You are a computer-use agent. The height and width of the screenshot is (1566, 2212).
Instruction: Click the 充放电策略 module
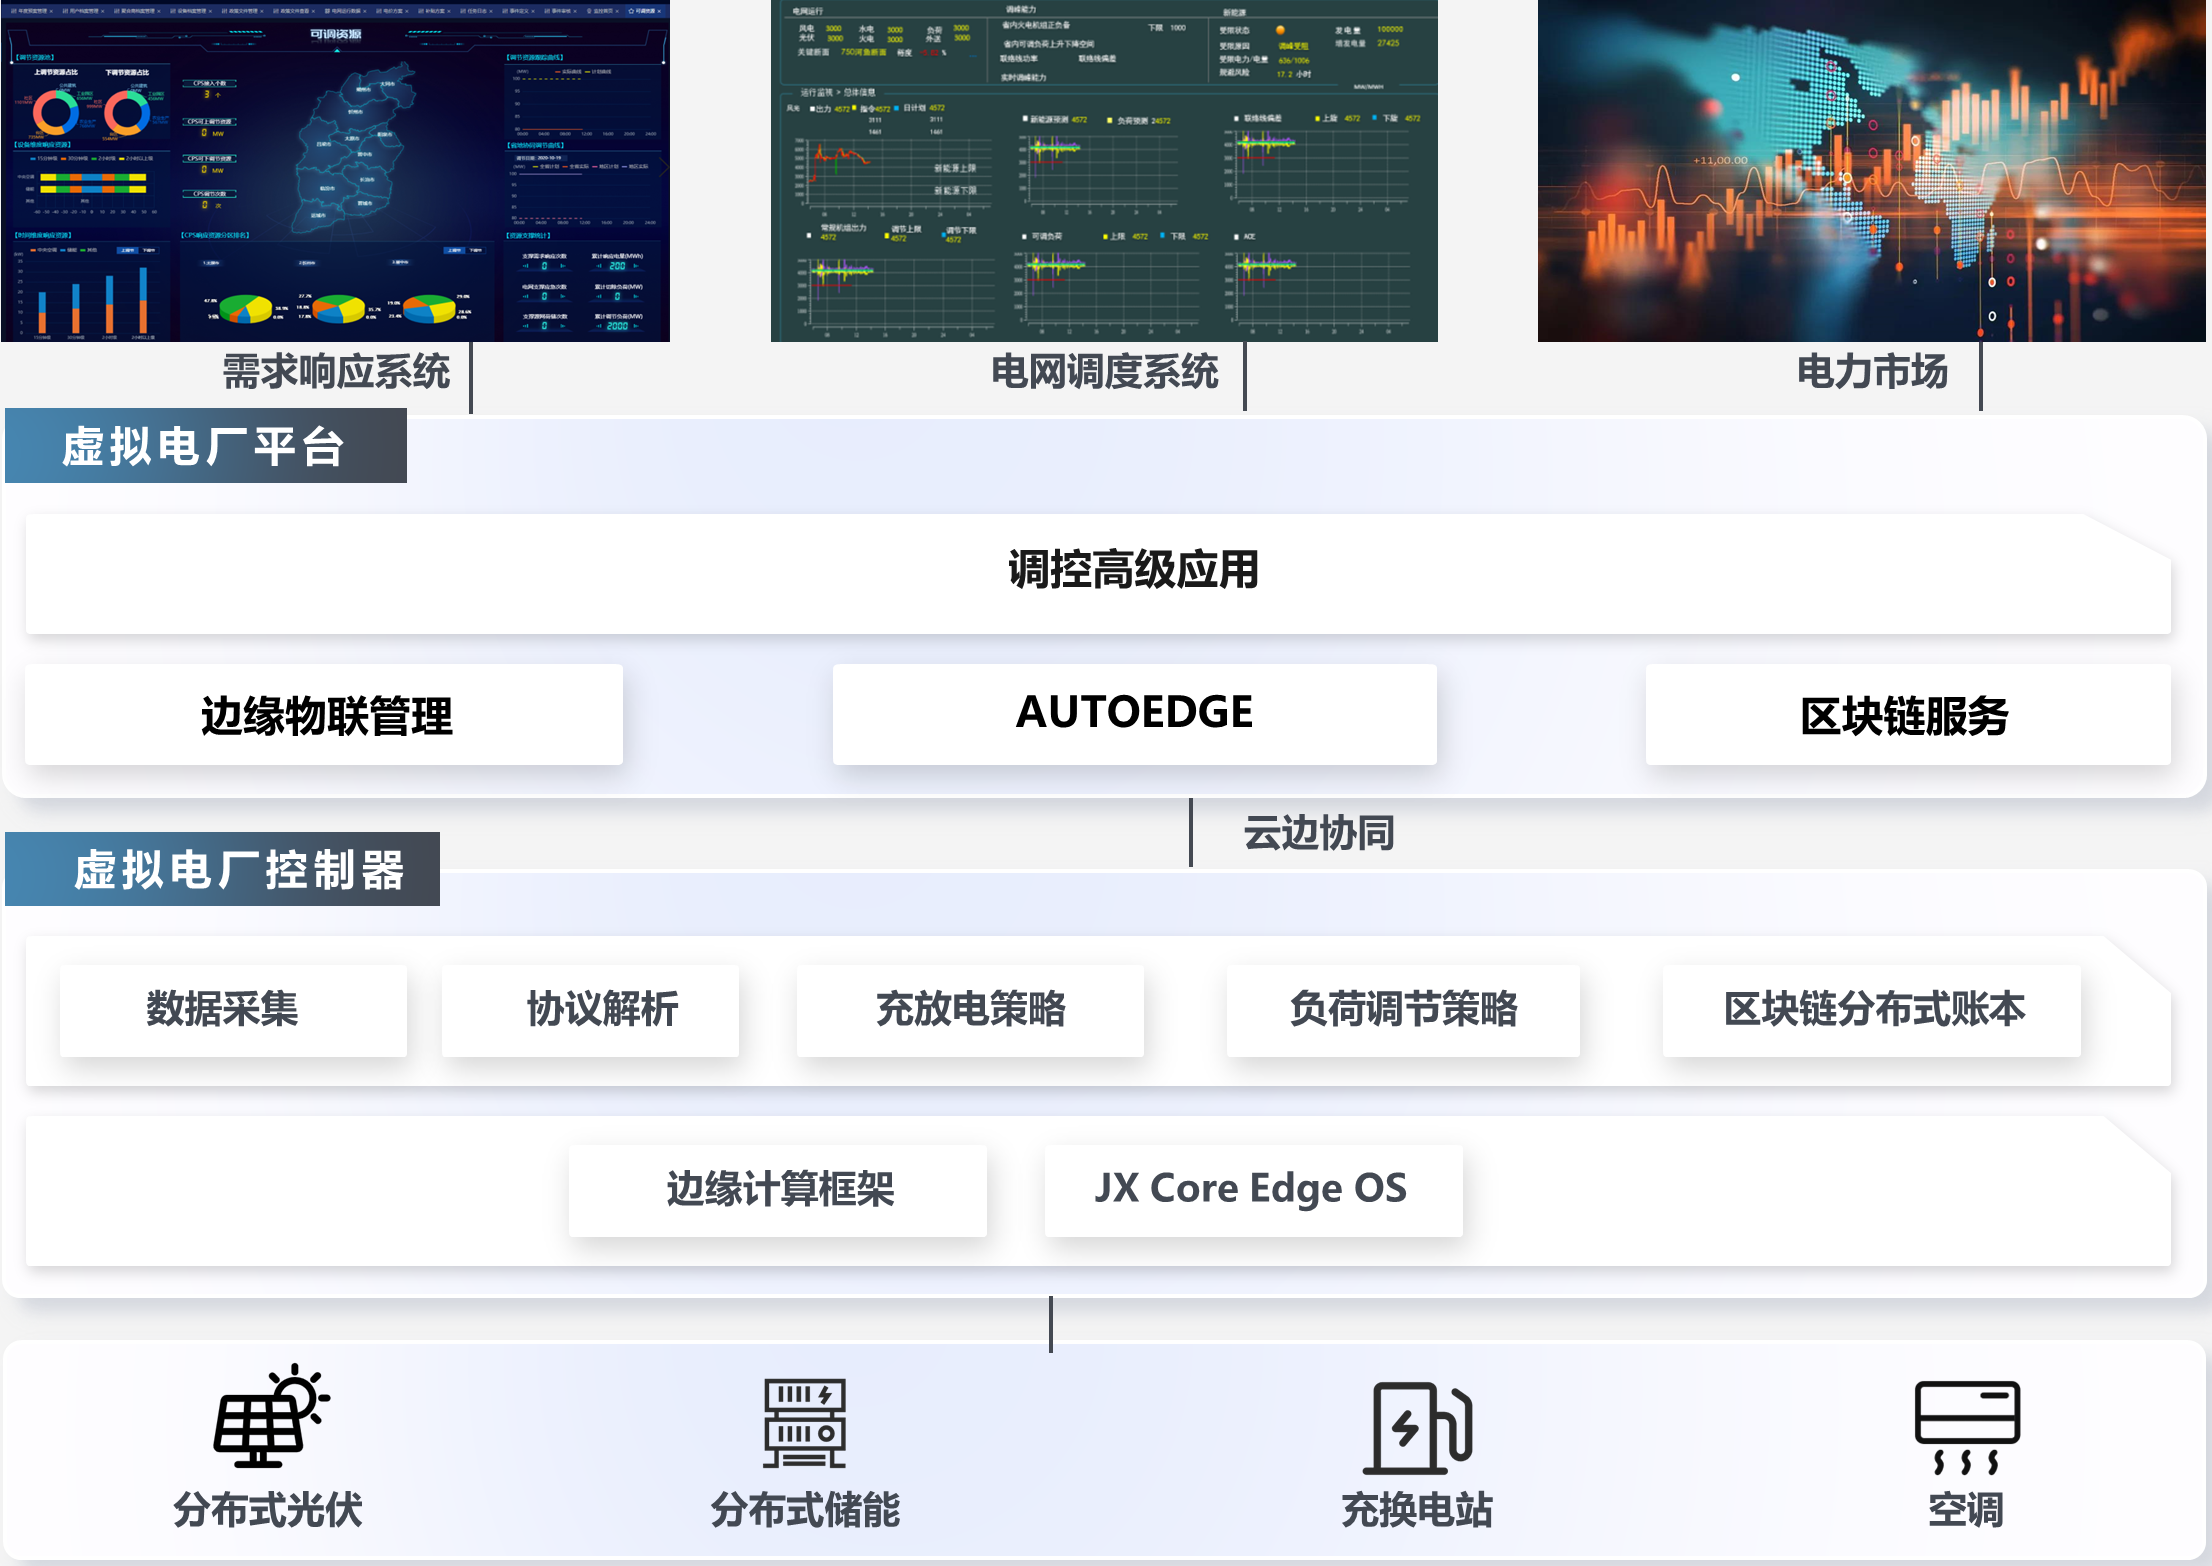pos(970,1010)
